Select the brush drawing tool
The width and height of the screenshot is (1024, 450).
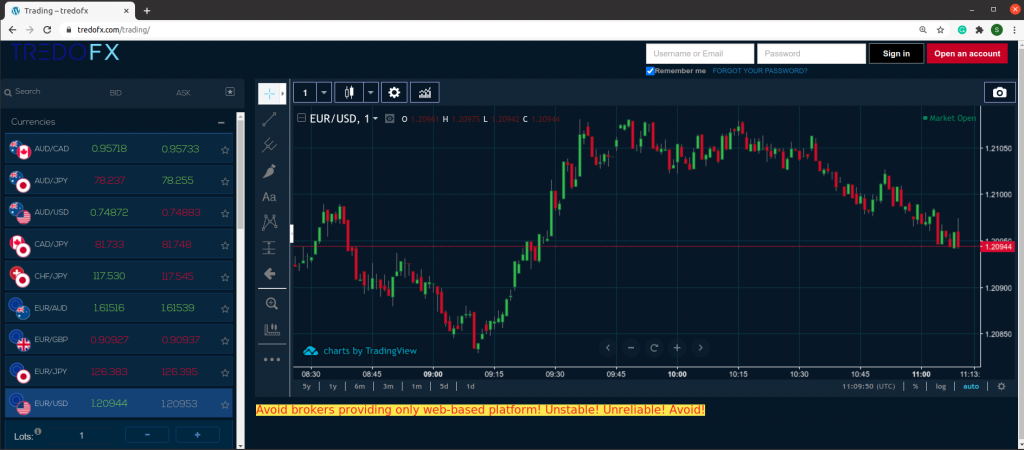(269, 171)
